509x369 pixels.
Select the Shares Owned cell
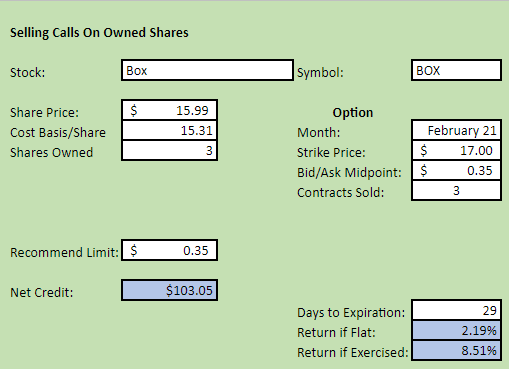coord(169,150)
